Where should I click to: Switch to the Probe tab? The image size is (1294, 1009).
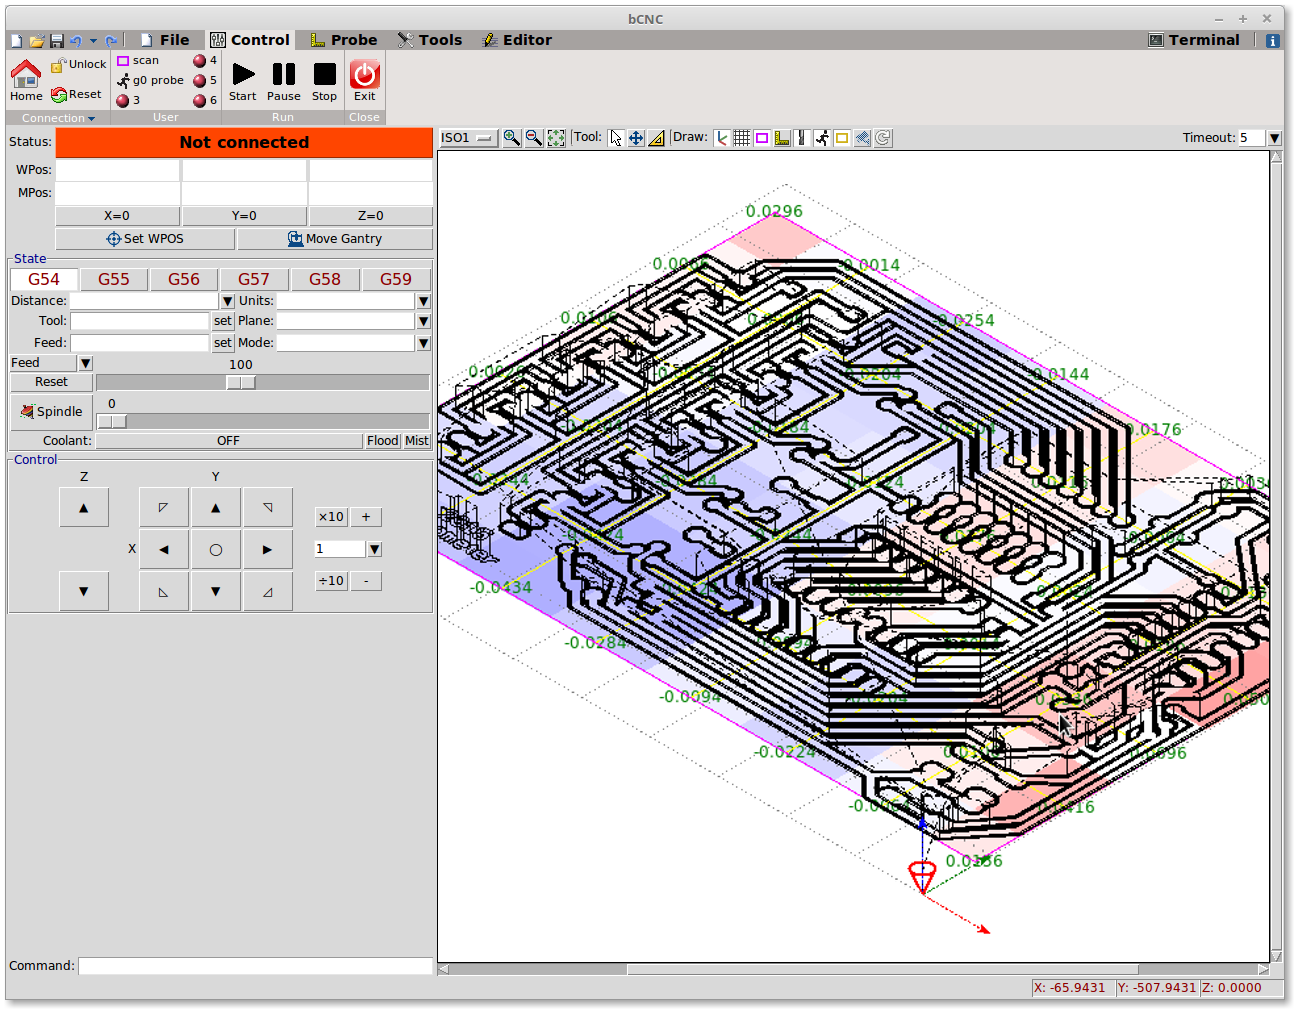pyautogui.click(x=344, y=40)
